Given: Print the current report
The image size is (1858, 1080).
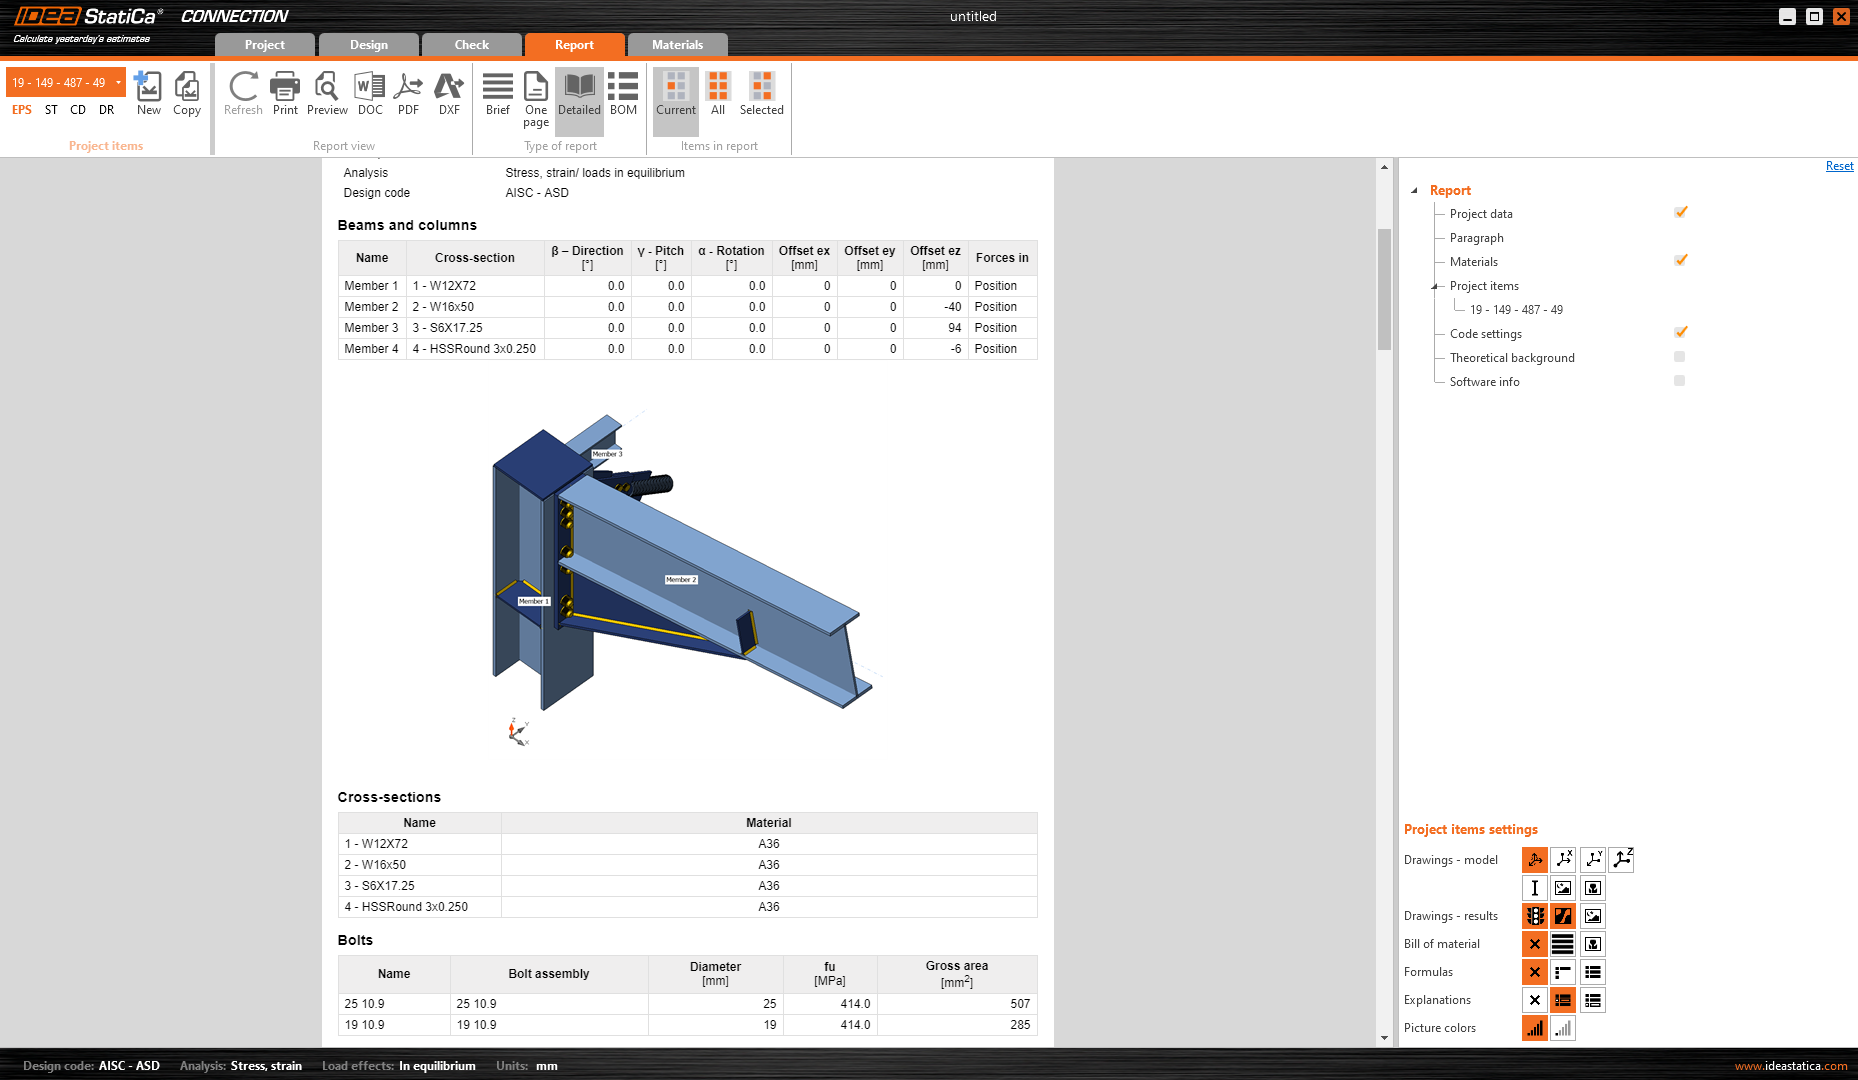Looking at the screenshot, I should pyautogui.click(x=285, y=94).
